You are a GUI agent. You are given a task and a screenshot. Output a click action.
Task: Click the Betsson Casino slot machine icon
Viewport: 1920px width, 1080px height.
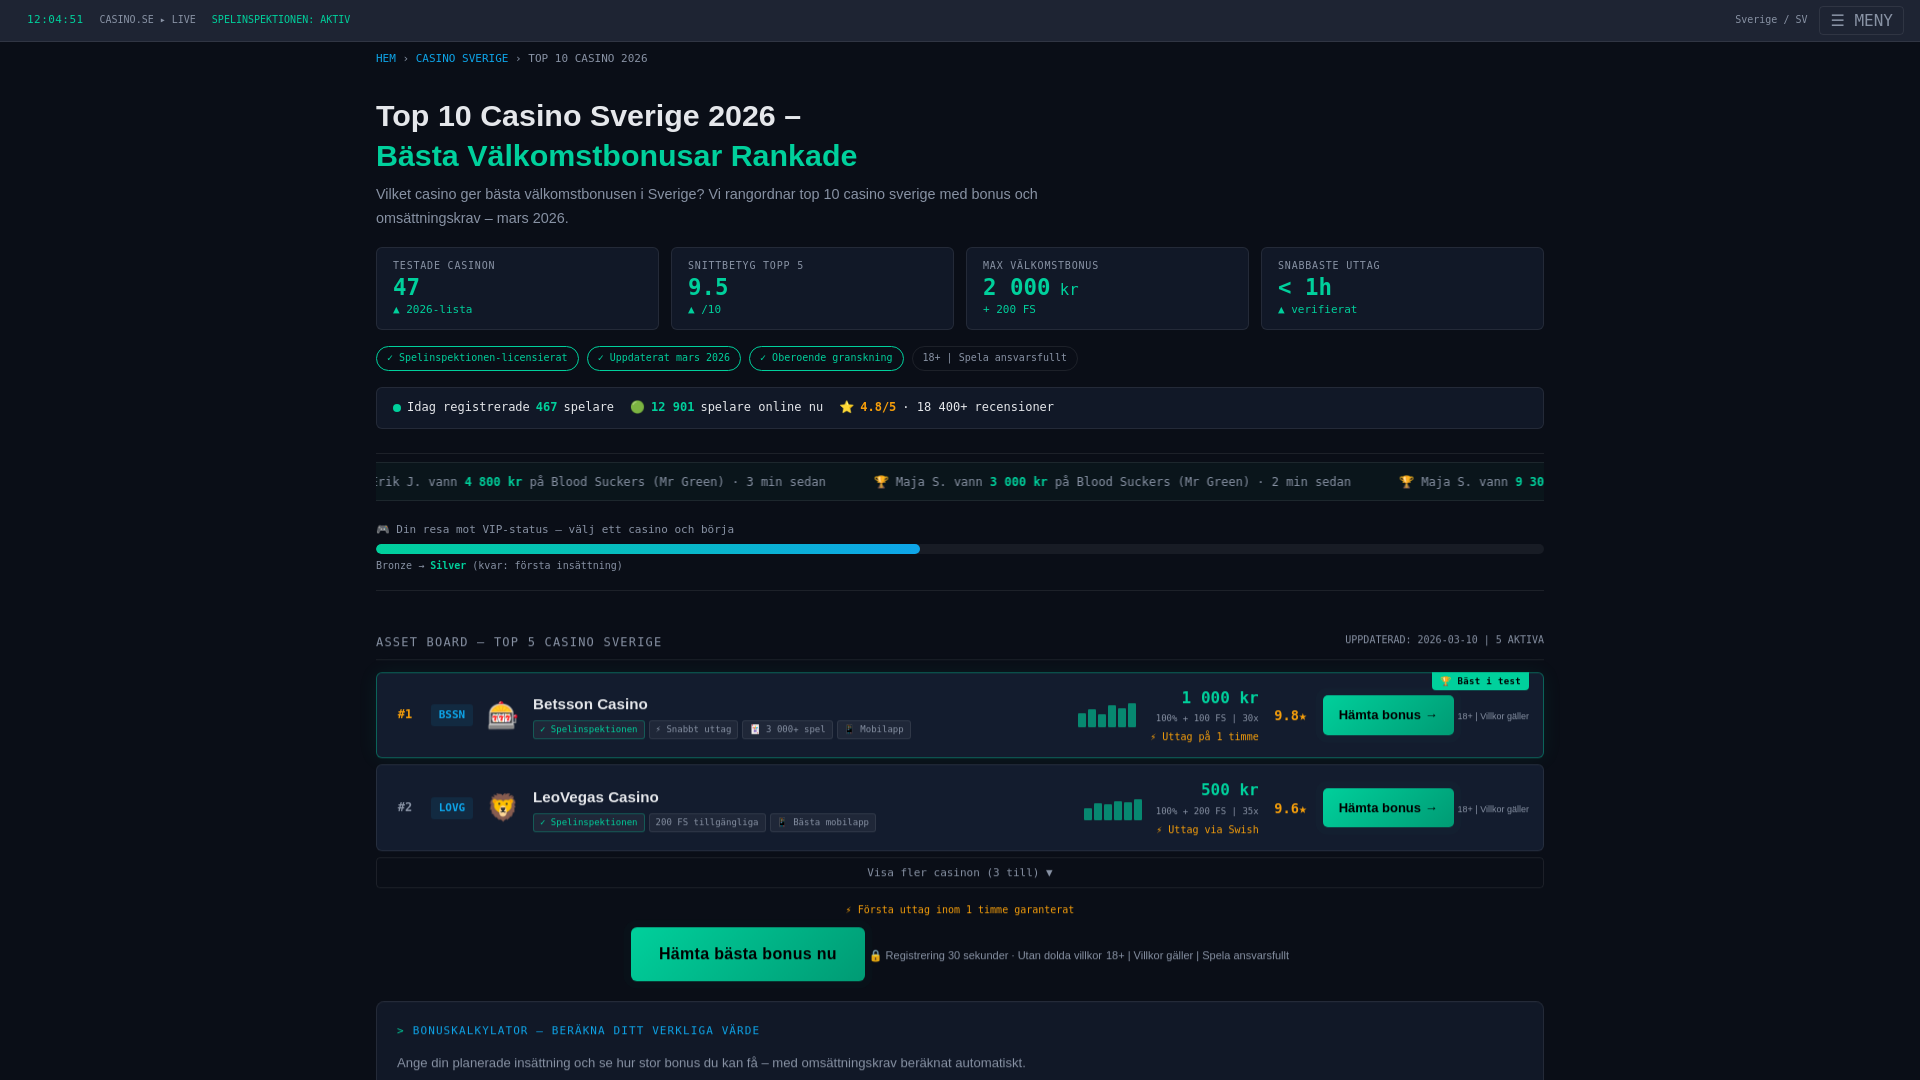[x=502, y=715]
